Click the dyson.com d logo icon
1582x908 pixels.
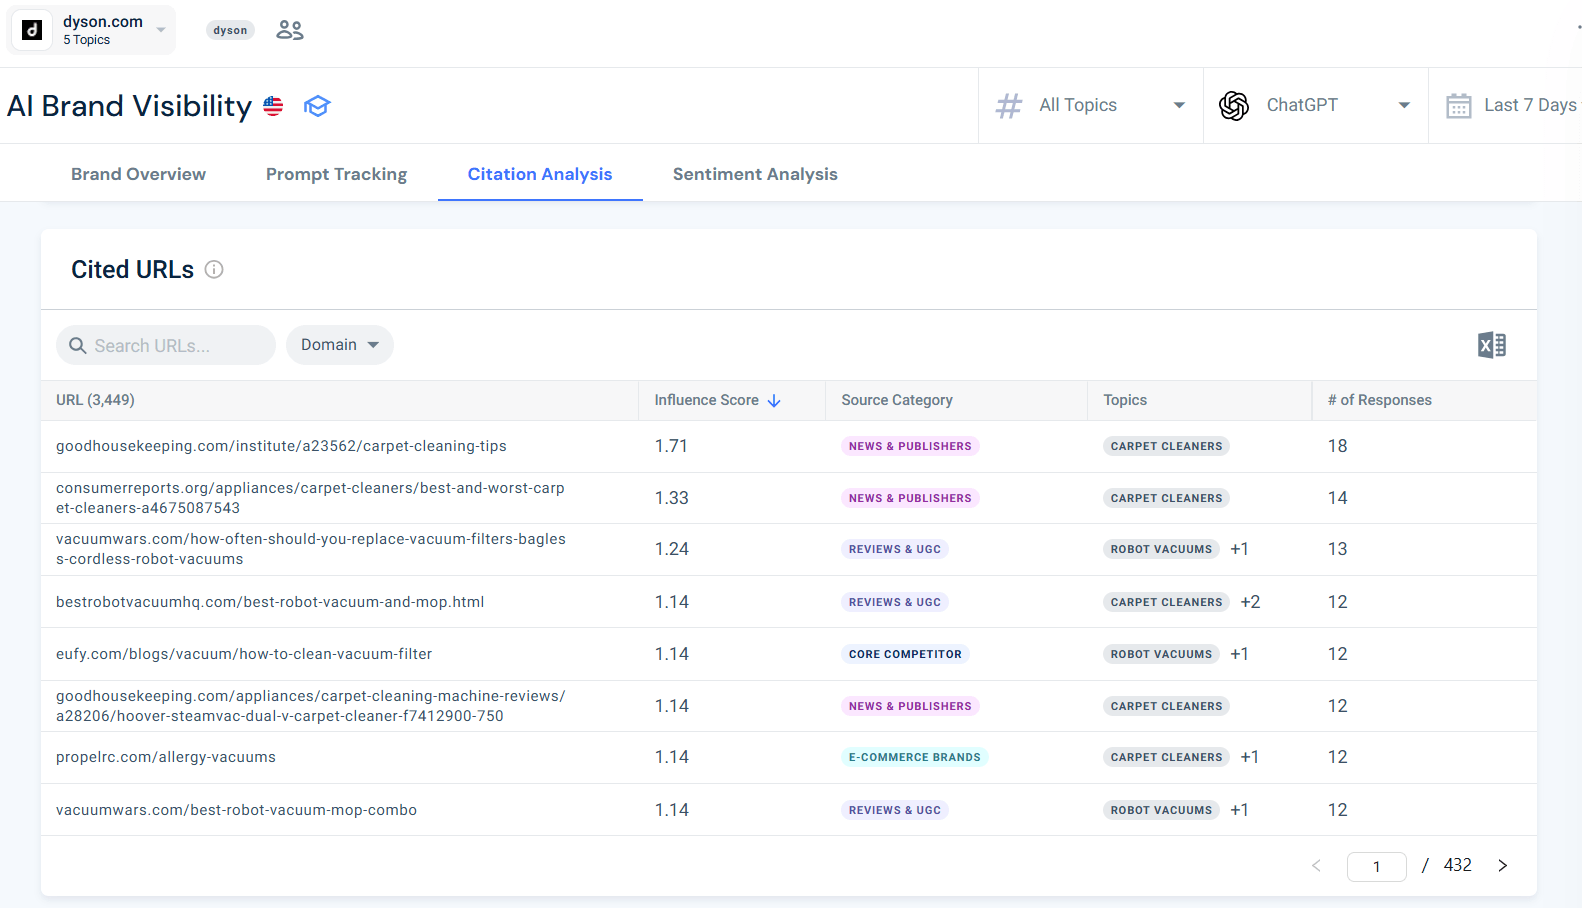coord(32,30)
